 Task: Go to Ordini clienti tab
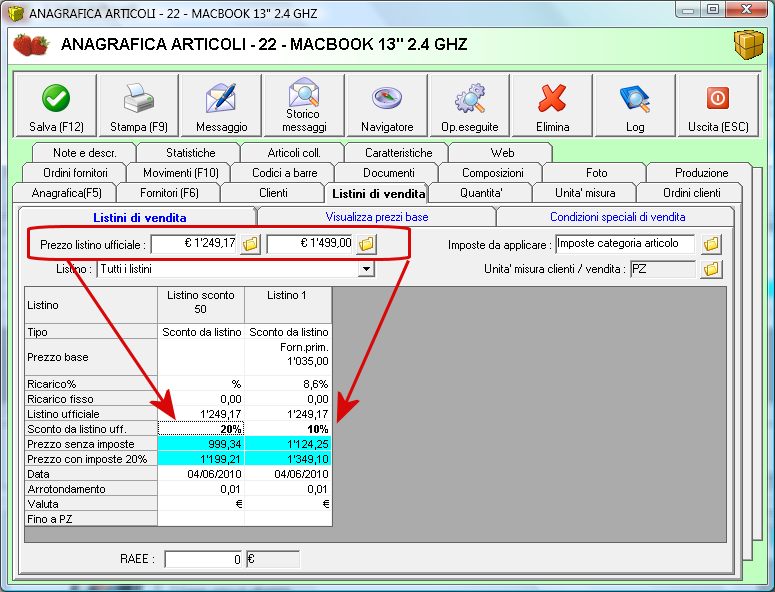point(691,193)
